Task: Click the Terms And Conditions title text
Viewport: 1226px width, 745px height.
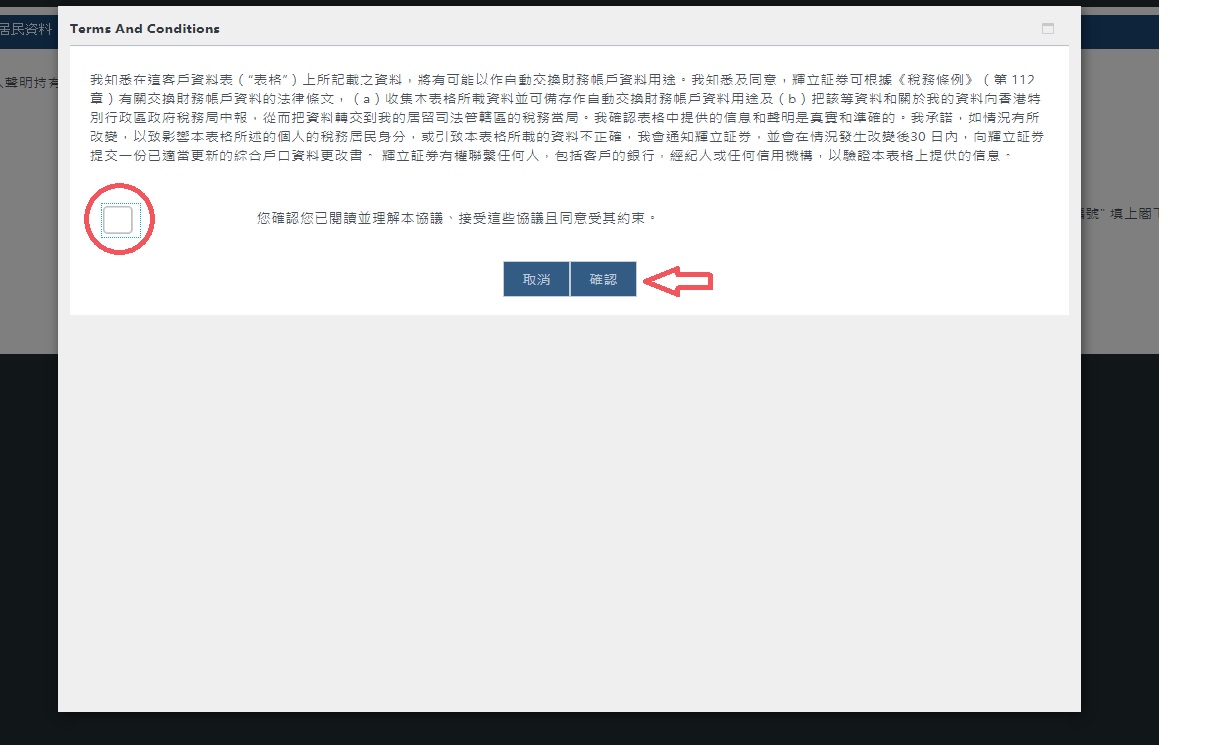Action: coord(144,29)
